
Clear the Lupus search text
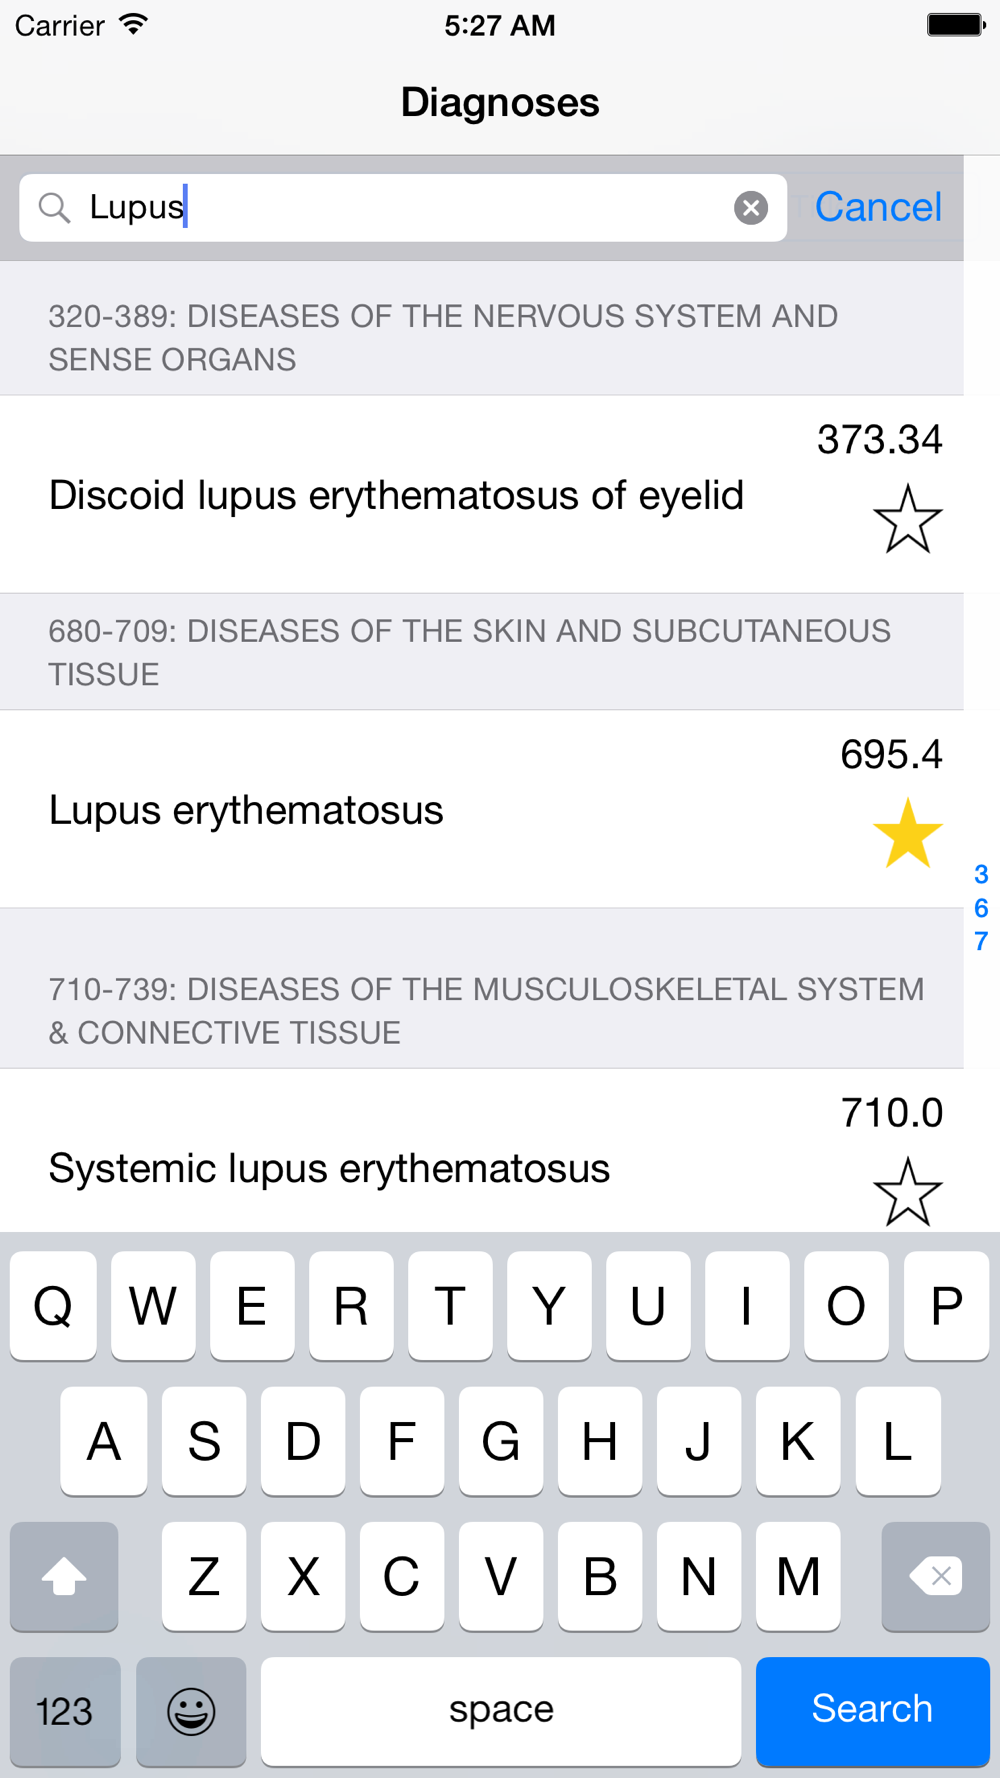click(x=750, y=208)
